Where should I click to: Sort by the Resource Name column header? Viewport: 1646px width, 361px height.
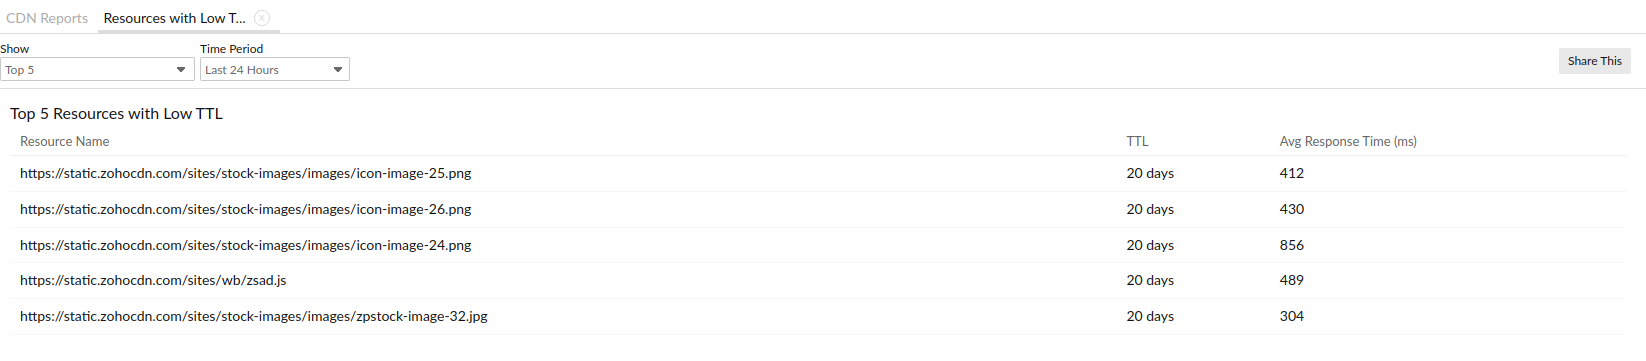[65, 141]
